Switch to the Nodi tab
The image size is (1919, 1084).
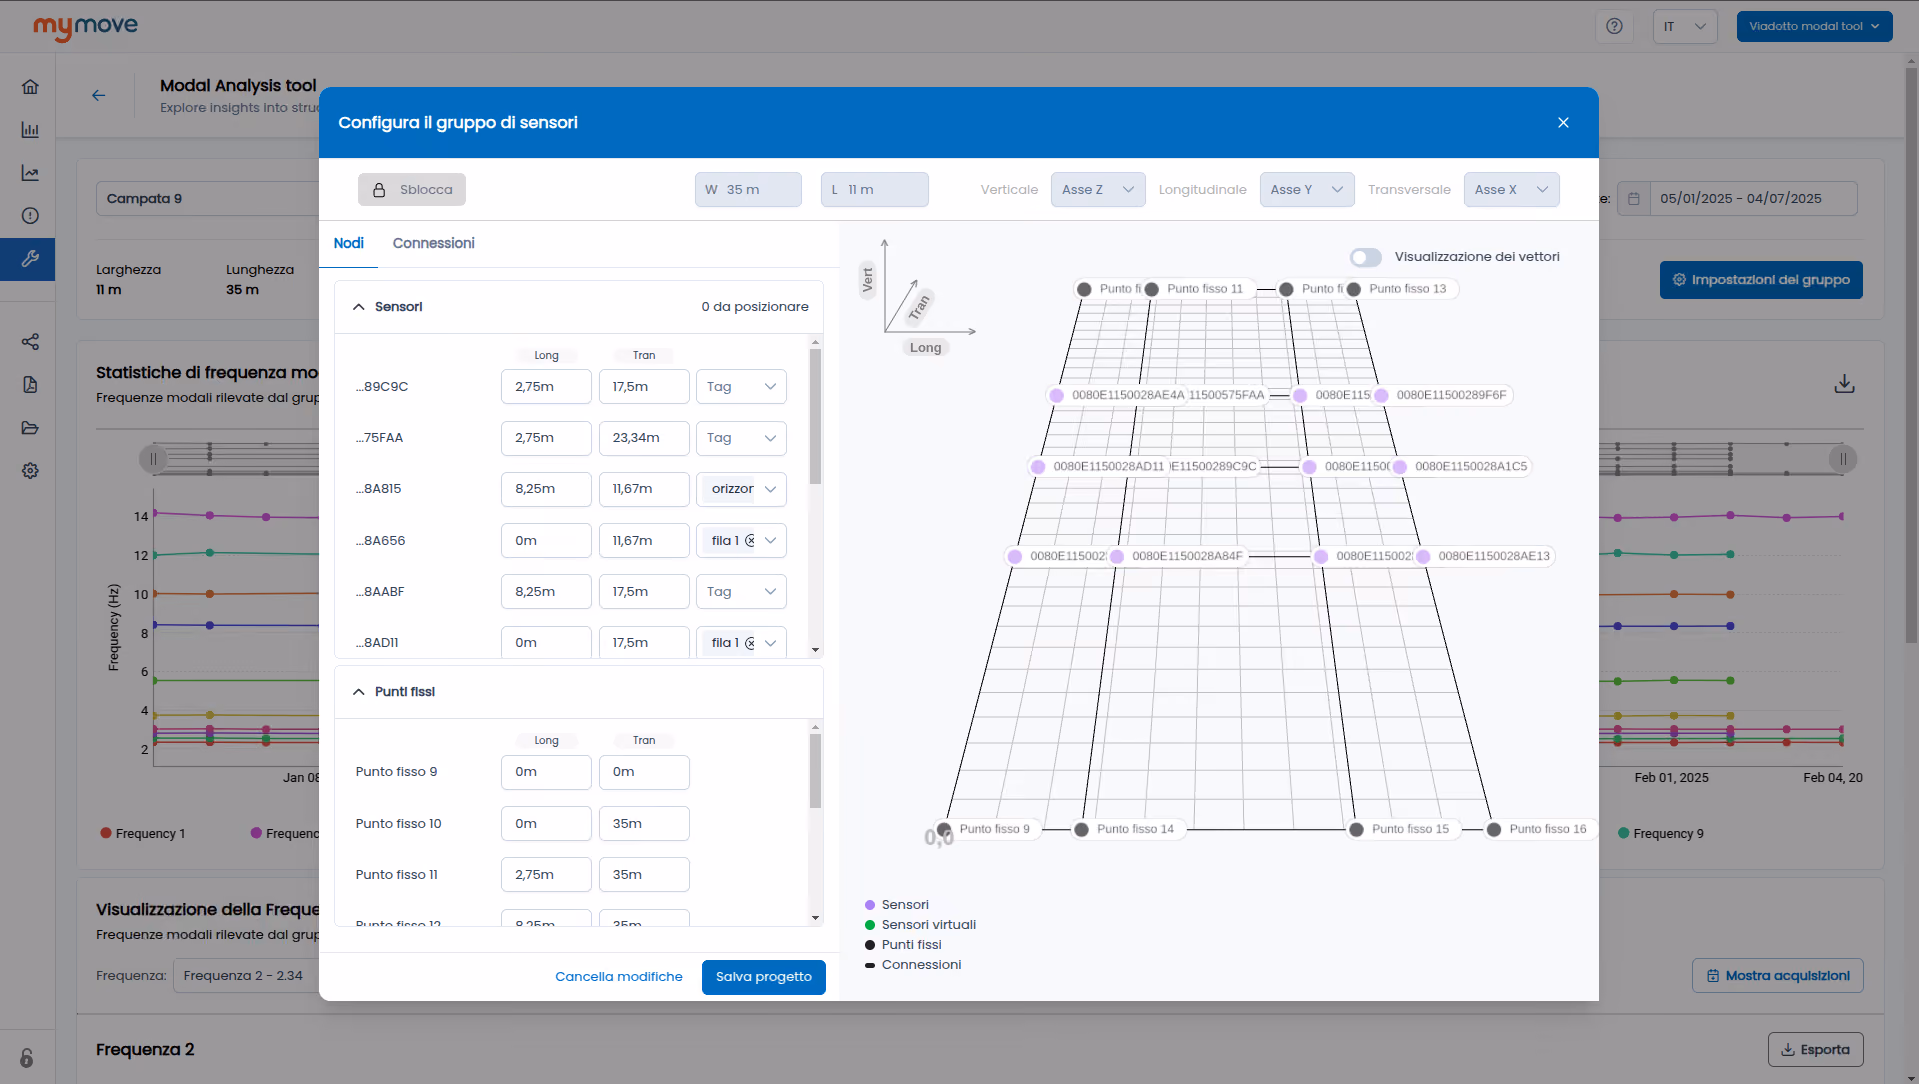348,243
